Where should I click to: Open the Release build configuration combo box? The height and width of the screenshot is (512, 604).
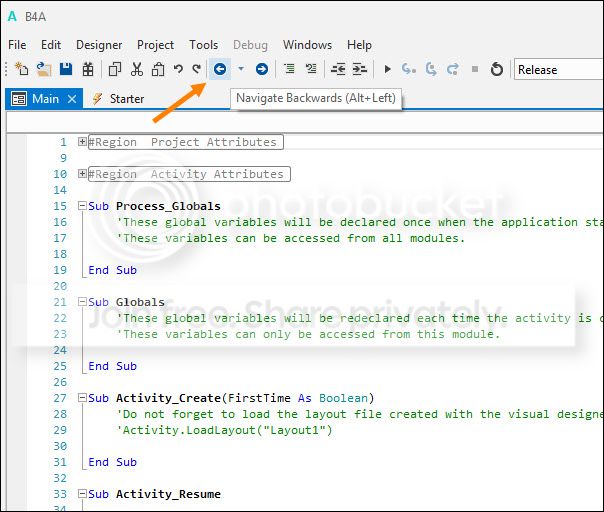(559, 69)
